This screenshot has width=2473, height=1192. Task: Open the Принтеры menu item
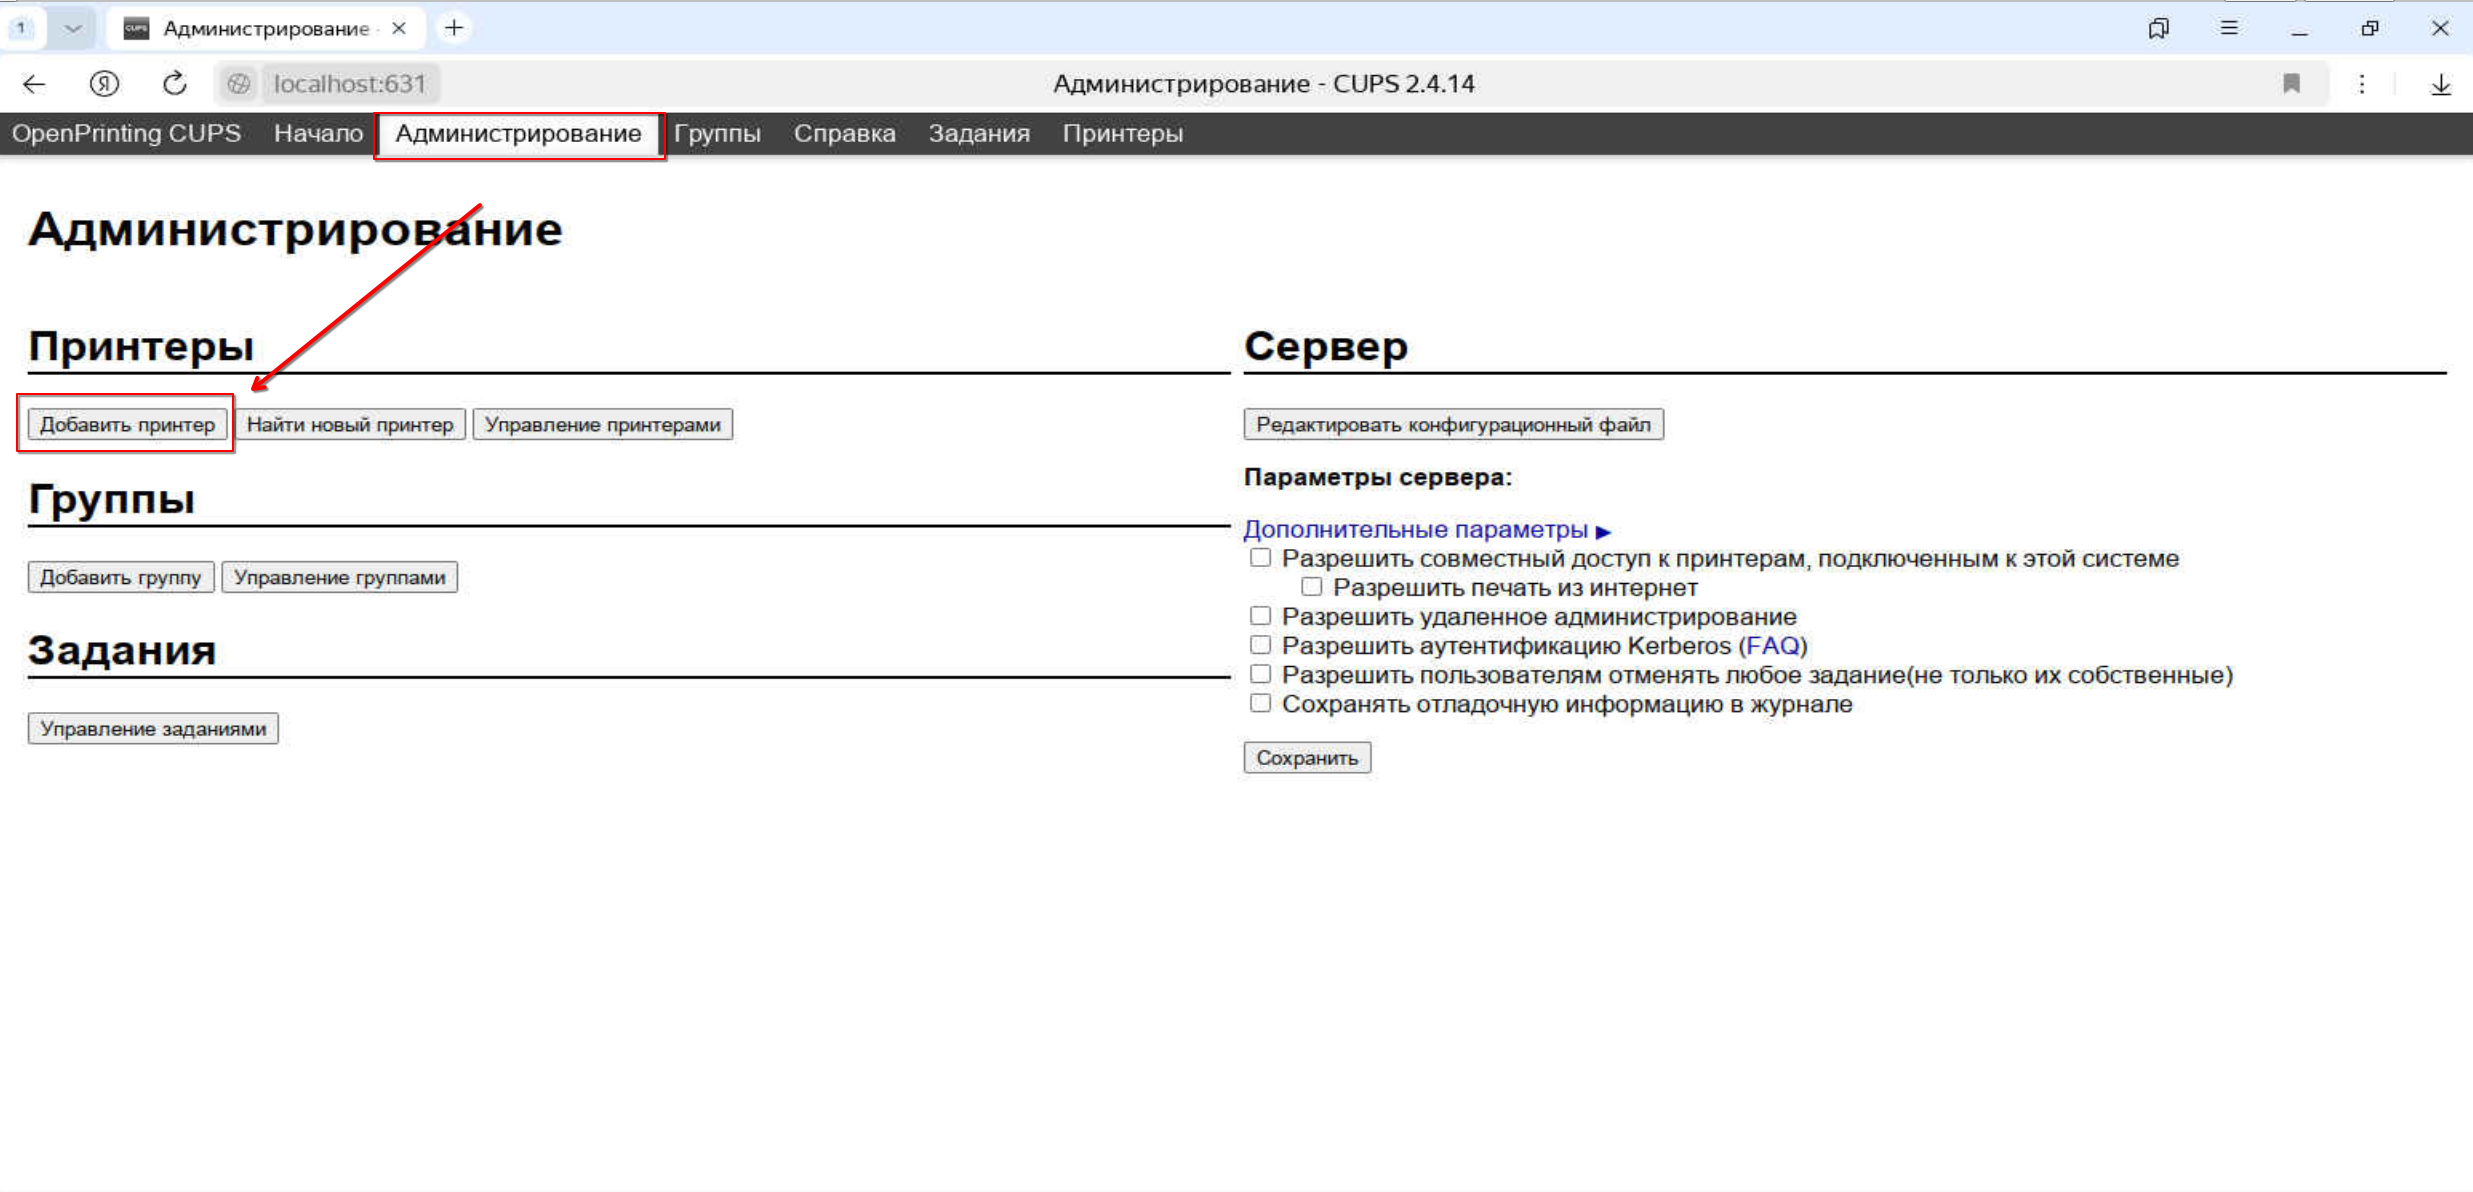click(x=1123, y=133)
